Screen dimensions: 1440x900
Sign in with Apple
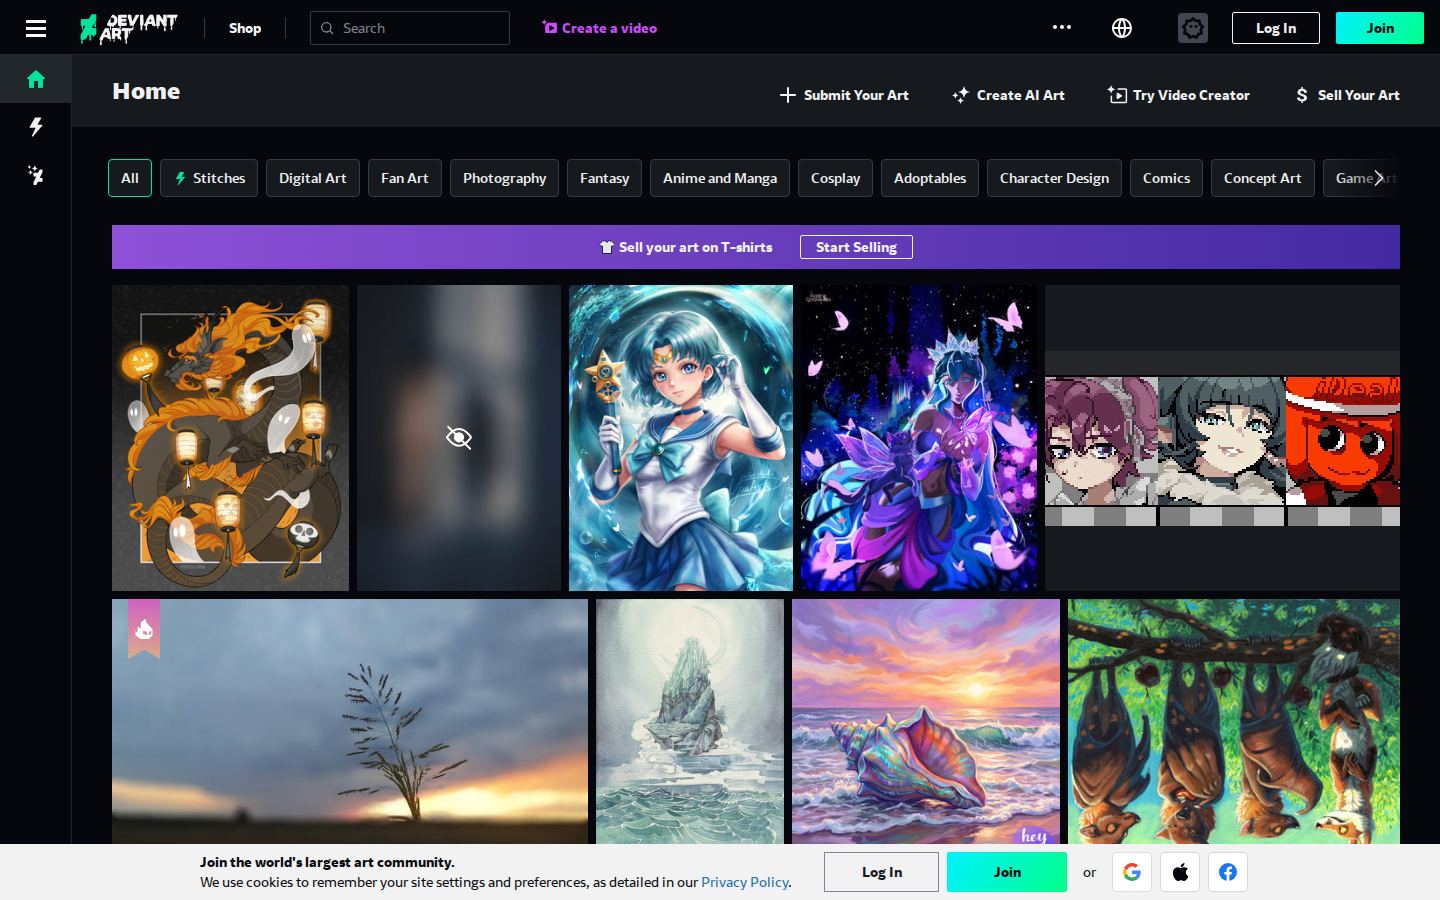1180,872
